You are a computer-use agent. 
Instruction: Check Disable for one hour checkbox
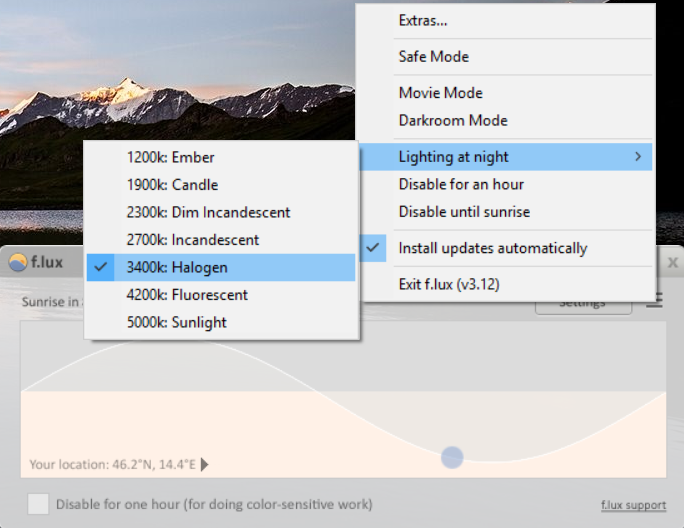[x=38, y=504]
